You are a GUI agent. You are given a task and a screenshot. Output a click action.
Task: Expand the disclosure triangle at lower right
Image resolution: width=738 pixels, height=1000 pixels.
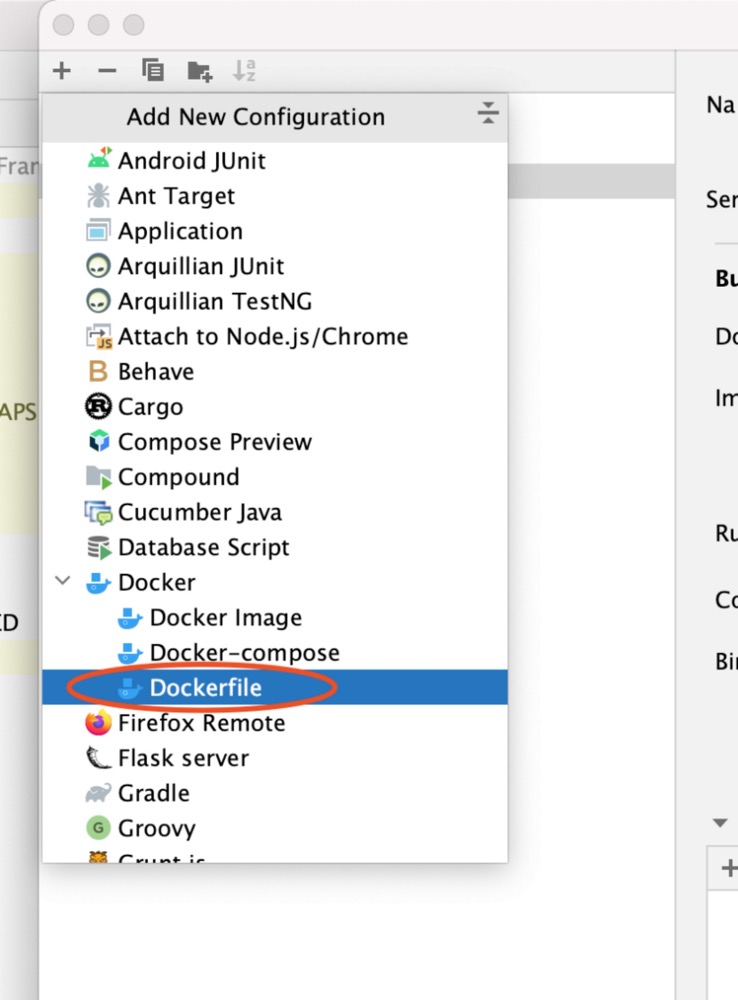[719, 823]
